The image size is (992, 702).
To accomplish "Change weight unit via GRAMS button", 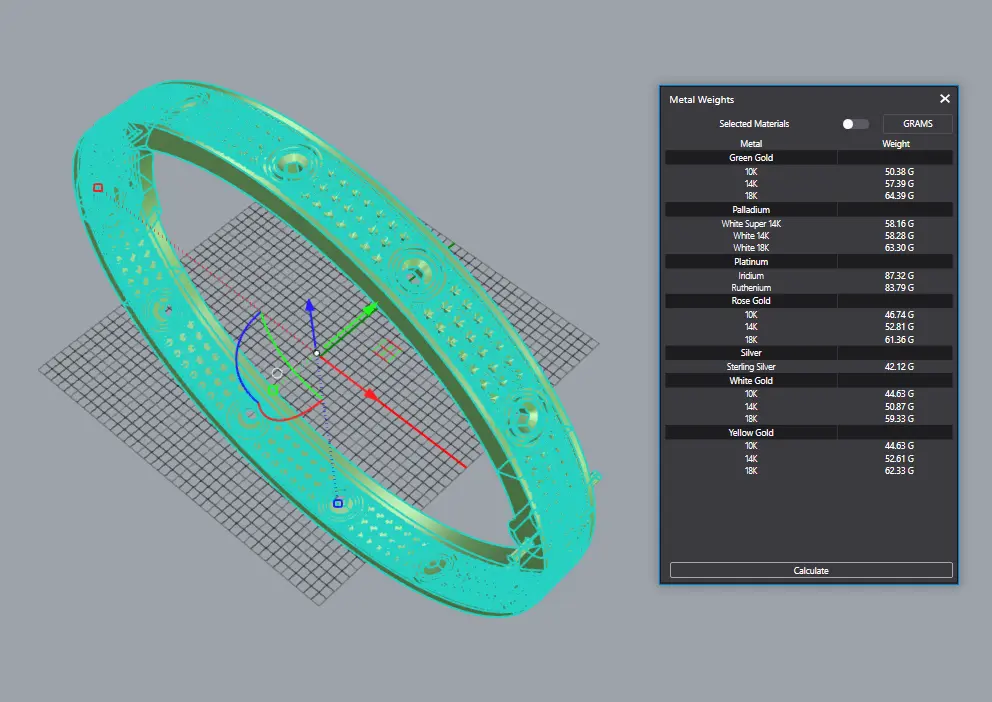I will [917, 124].
